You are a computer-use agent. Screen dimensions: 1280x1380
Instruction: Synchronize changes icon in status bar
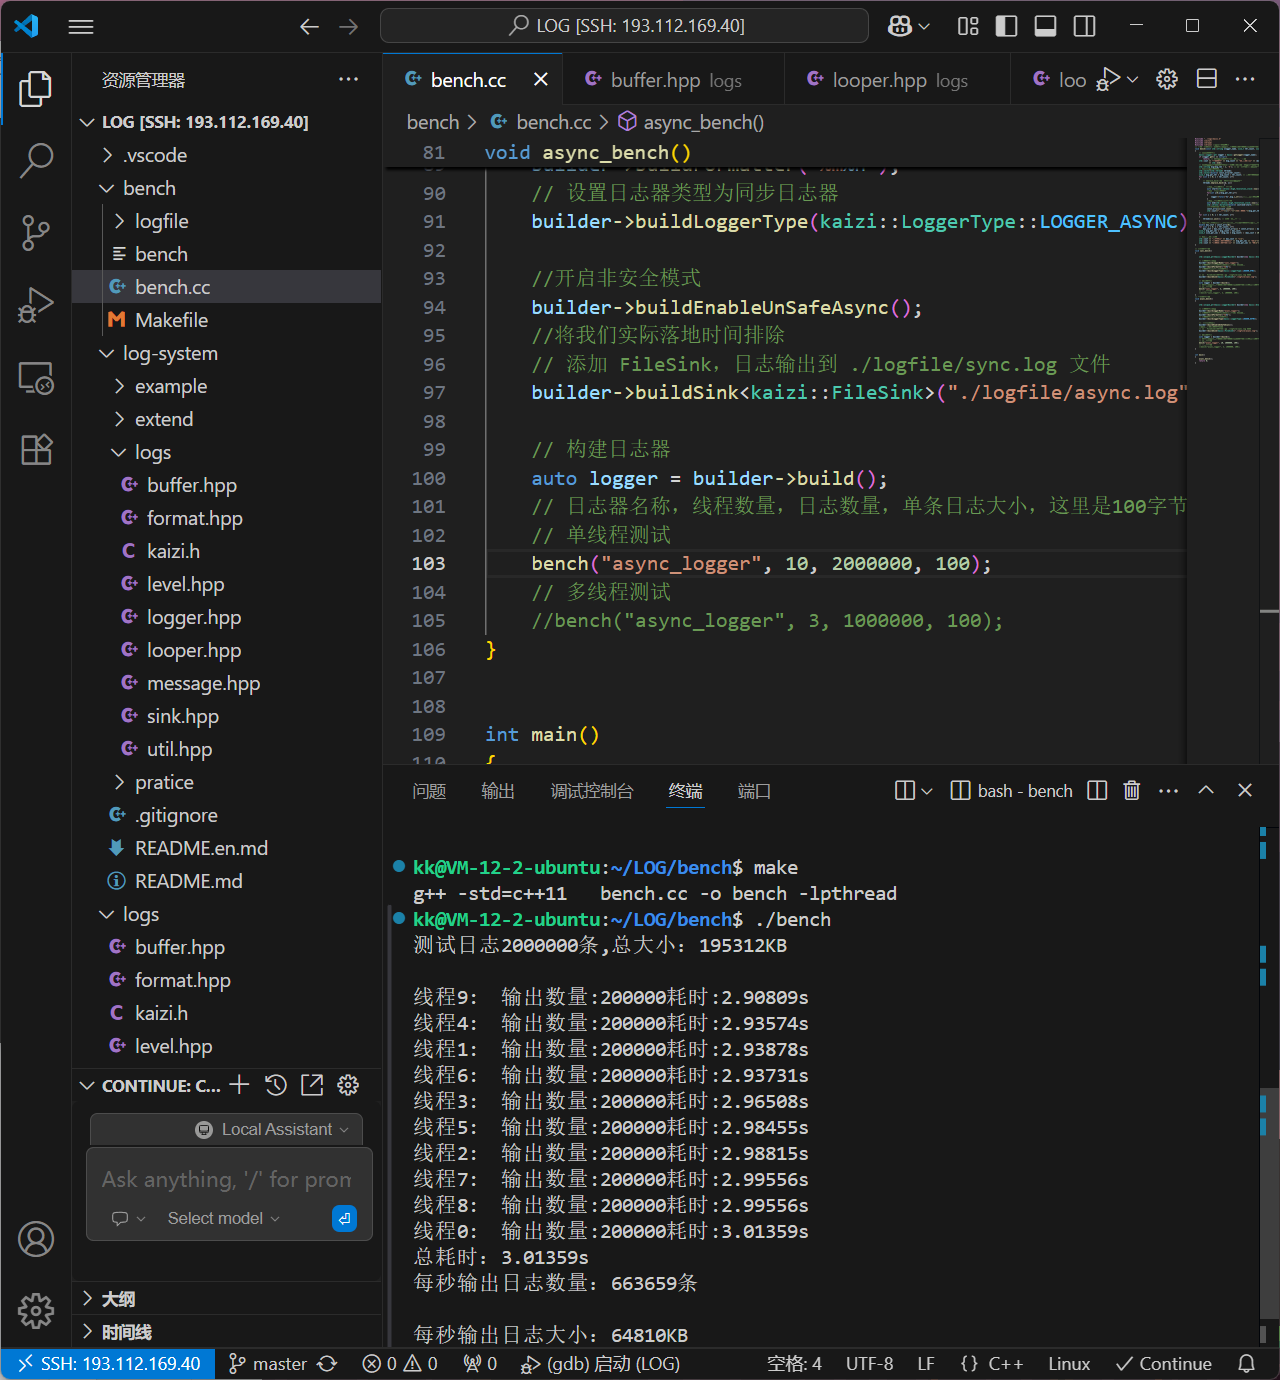[x=327, y=1364]
